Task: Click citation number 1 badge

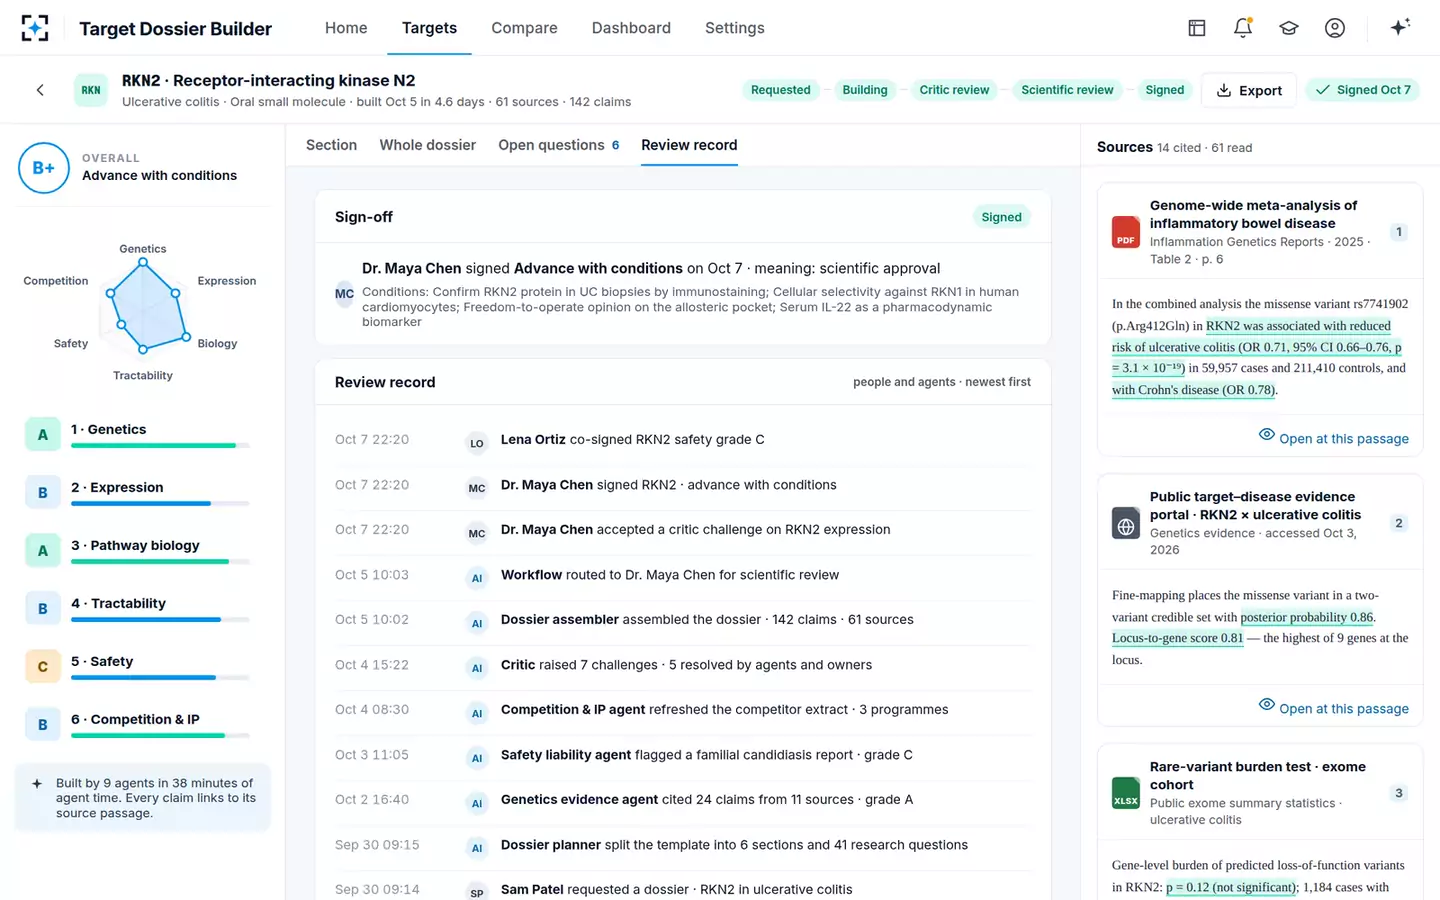Action: pos(1399,232)
